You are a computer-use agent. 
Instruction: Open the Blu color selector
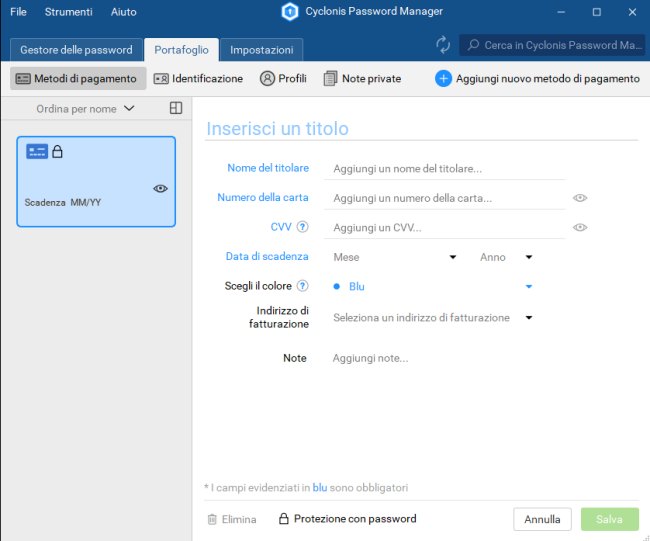point(432,287)
